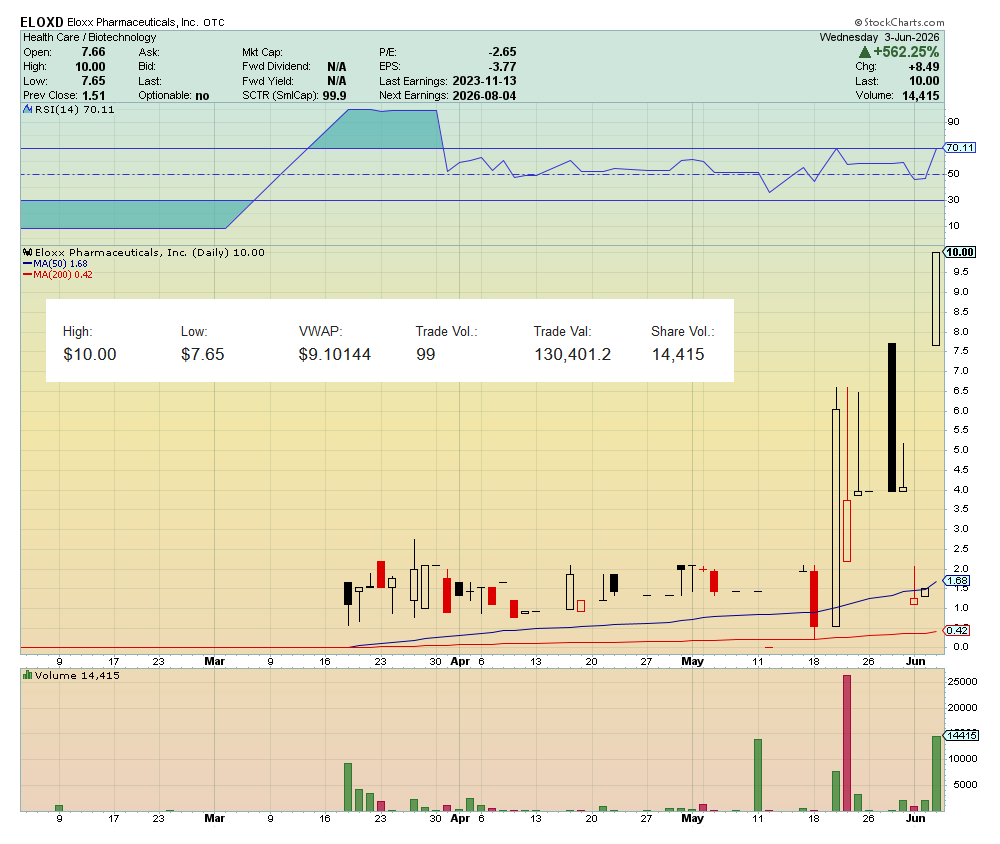Click the OTC exchange label
The image size is (1000, 844).
214,23
